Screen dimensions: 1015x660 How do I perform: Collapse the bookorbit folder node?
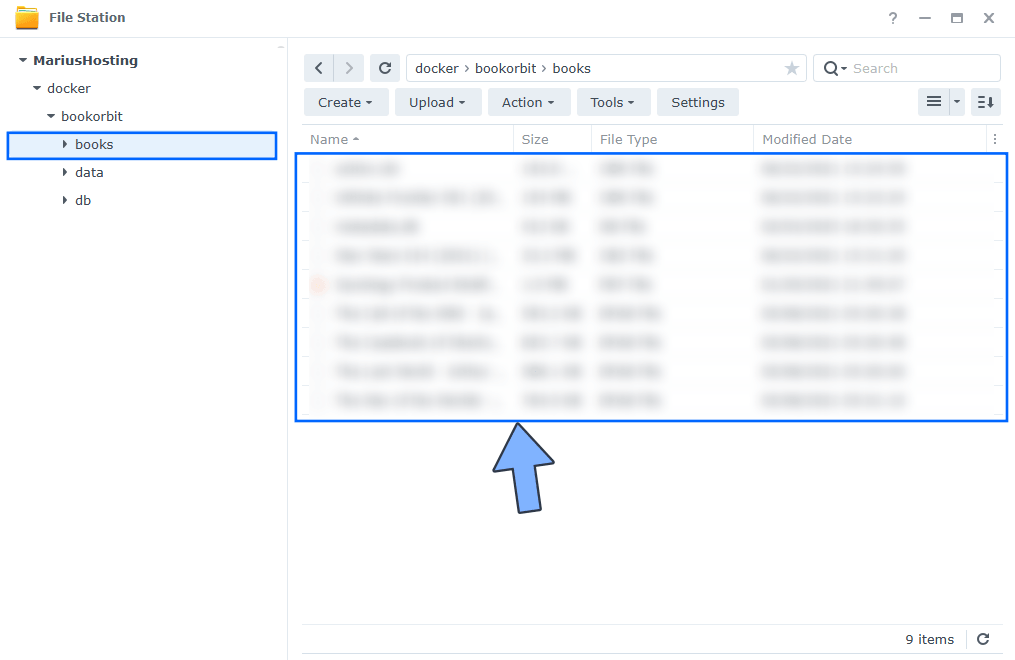click(x=50, y=116)
